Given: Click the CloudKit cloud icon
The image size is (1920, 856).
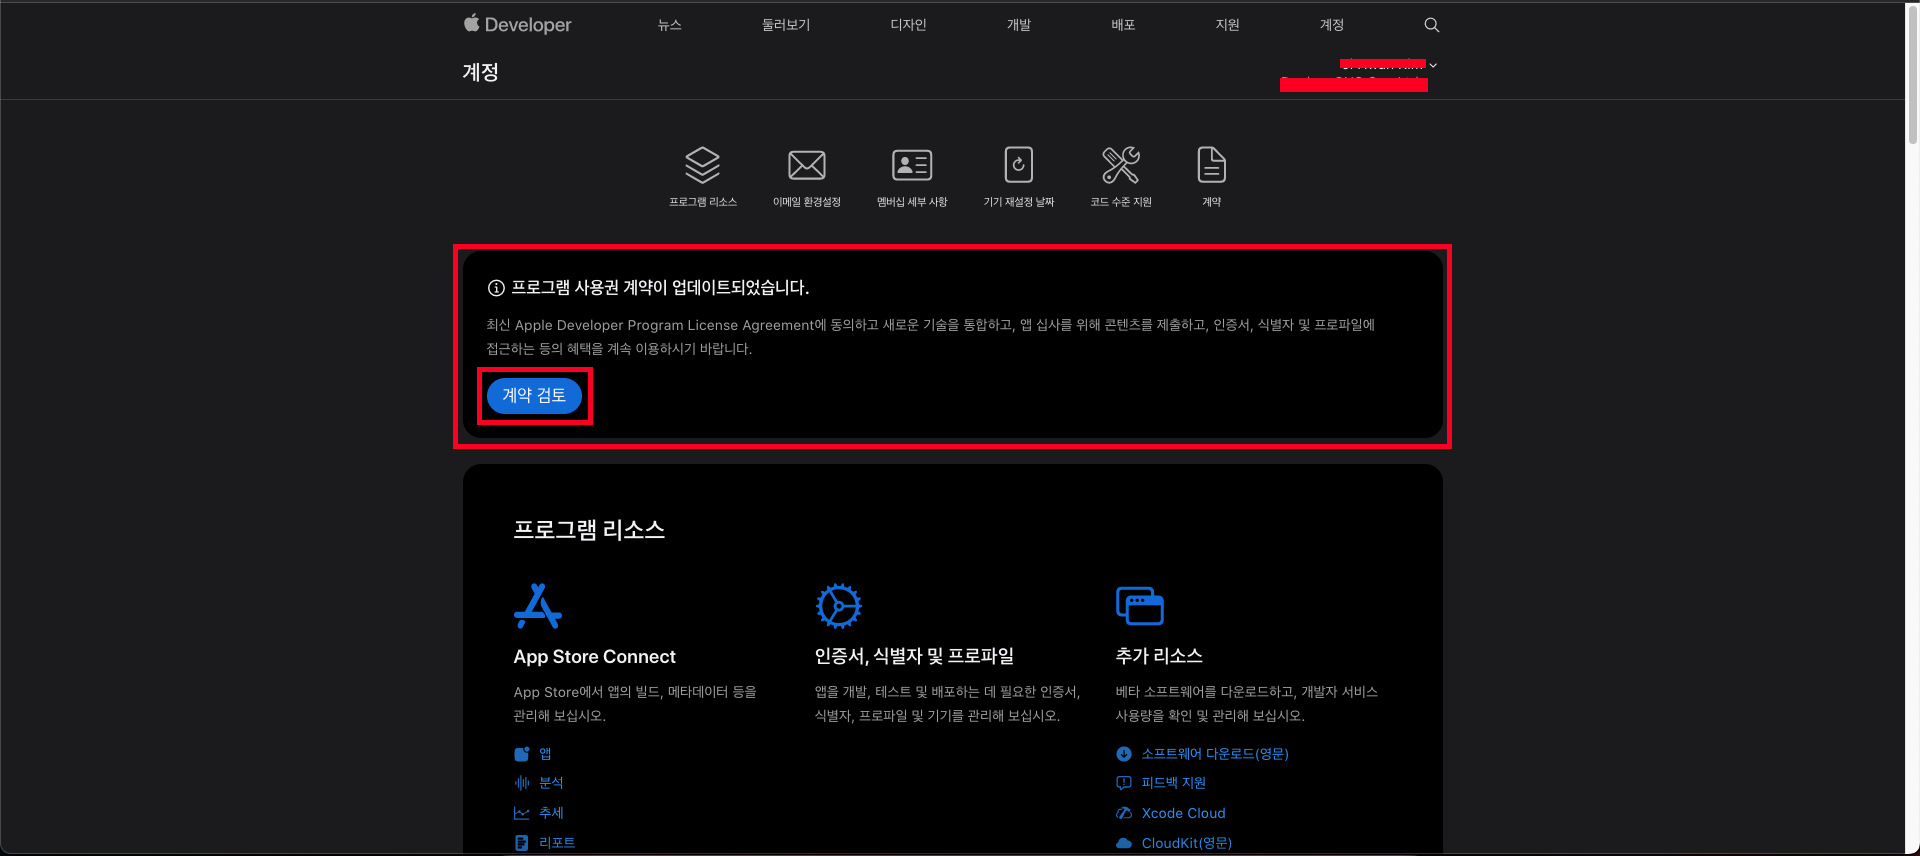Looking at the screenshot, I should [1123, 843].
